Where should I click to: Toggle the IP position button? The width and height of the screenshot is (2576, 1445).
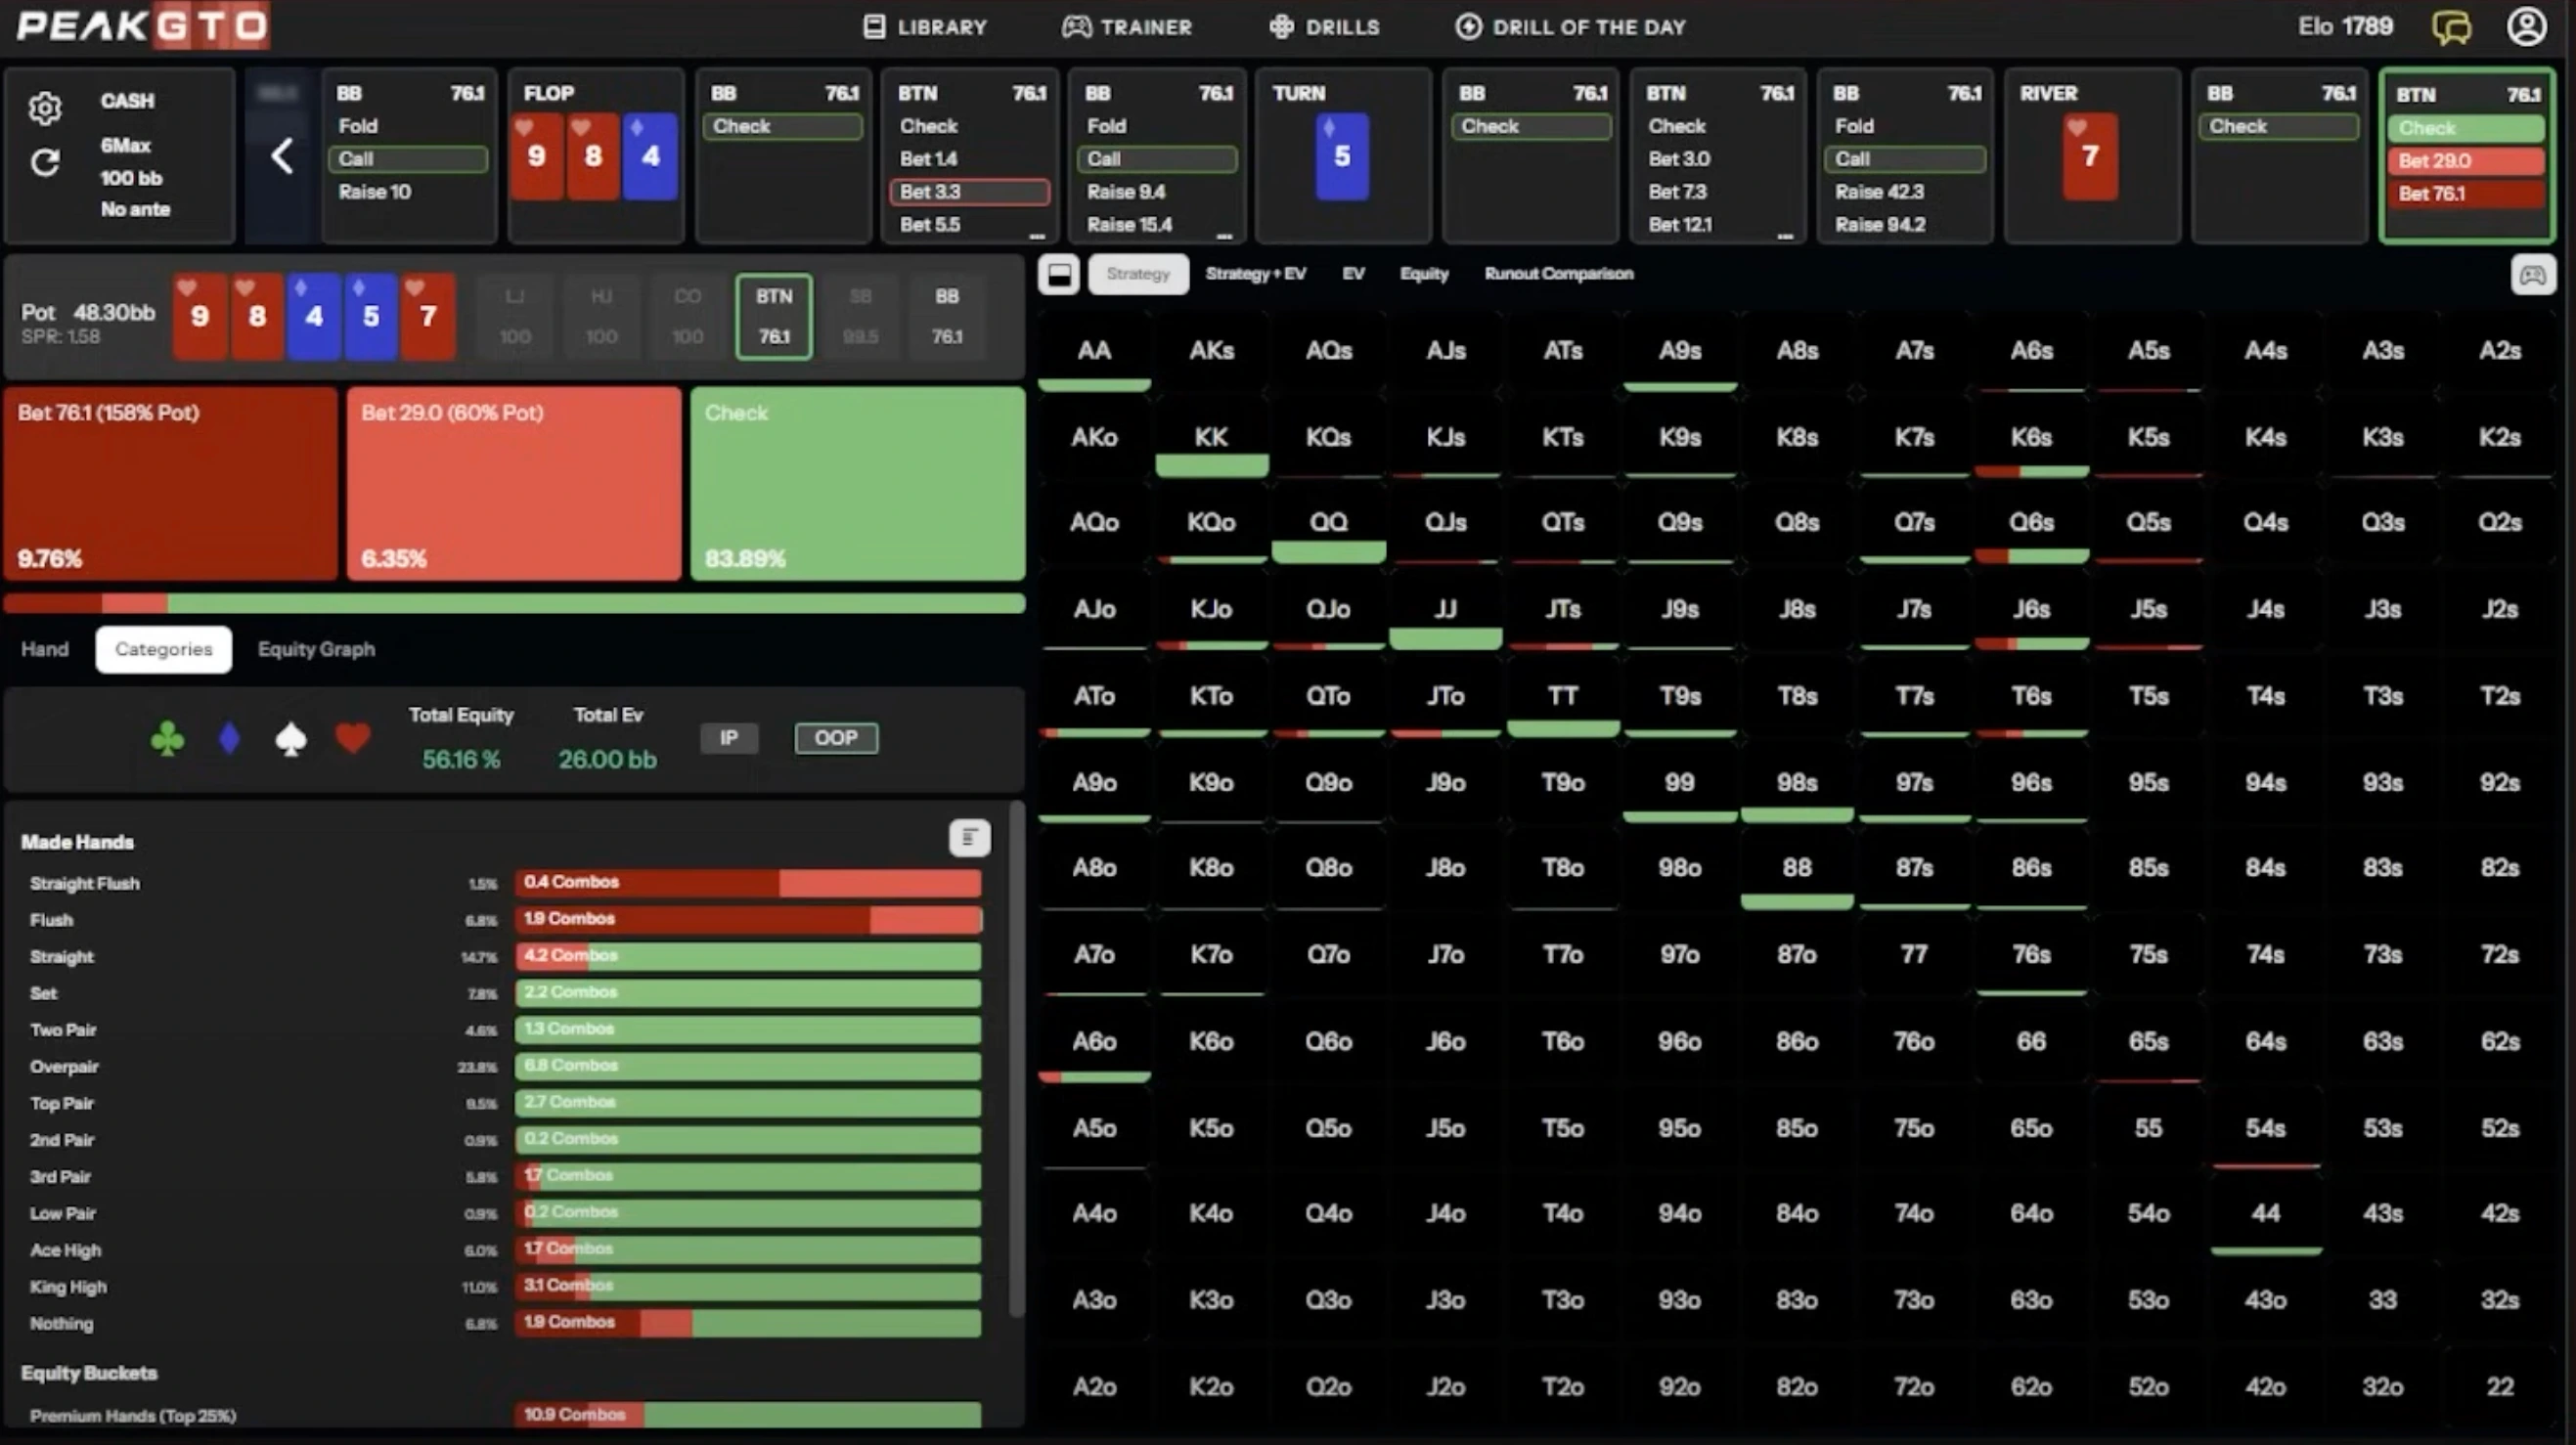click(729, 738)
